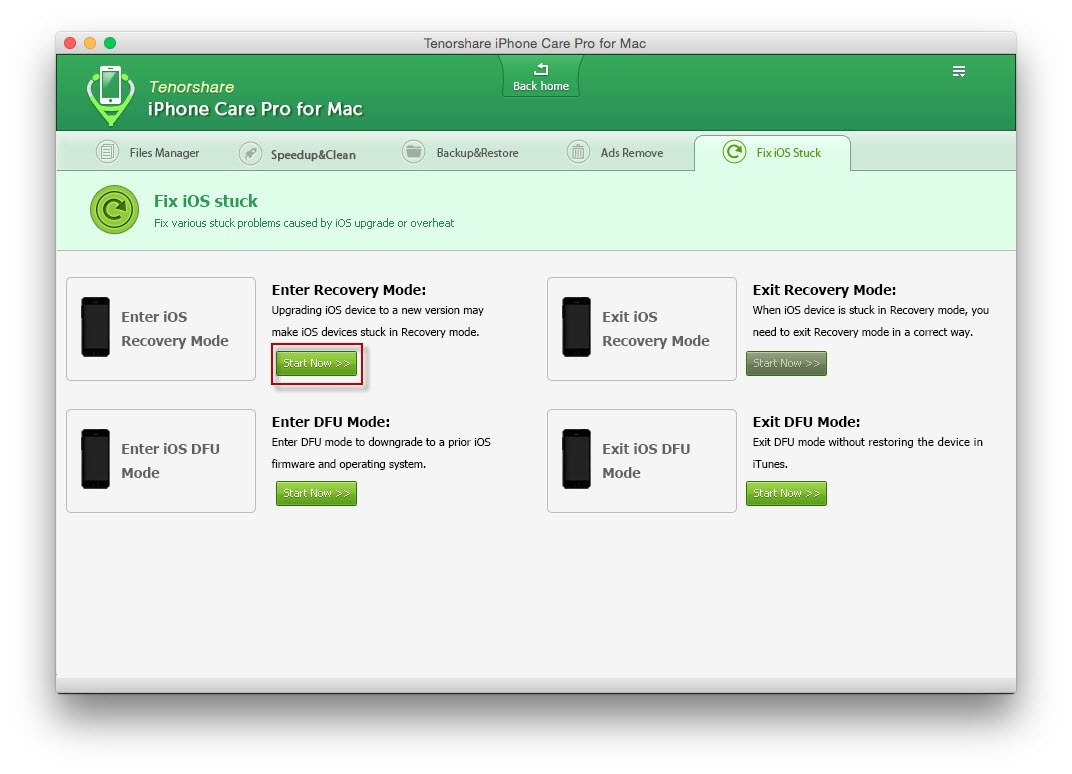Select the Ads Remove tab

[631, 153]
